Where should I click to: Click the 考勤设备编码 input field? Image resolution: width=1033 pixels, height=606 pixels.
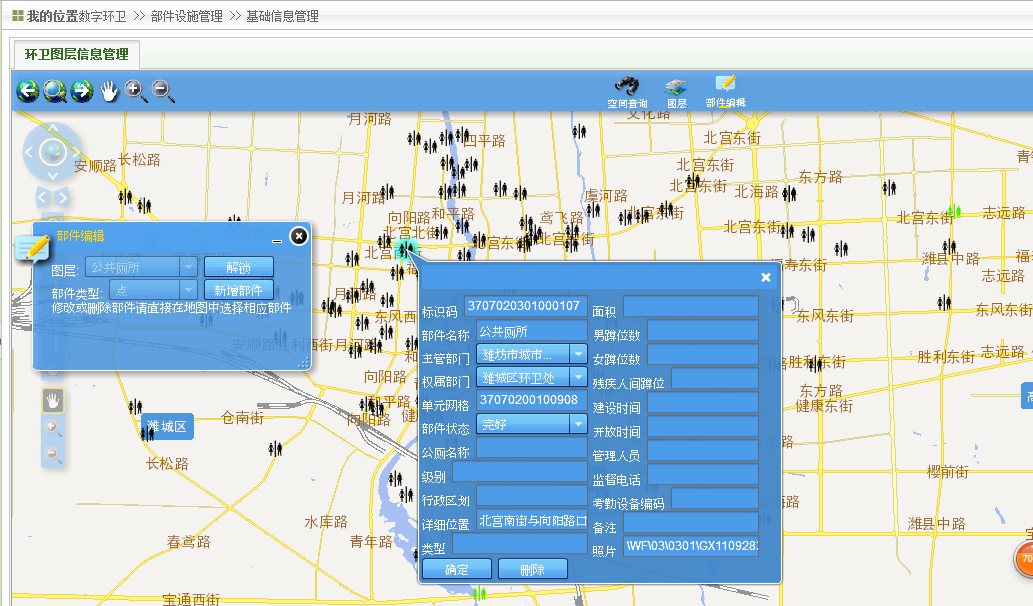tap(715, 498)
